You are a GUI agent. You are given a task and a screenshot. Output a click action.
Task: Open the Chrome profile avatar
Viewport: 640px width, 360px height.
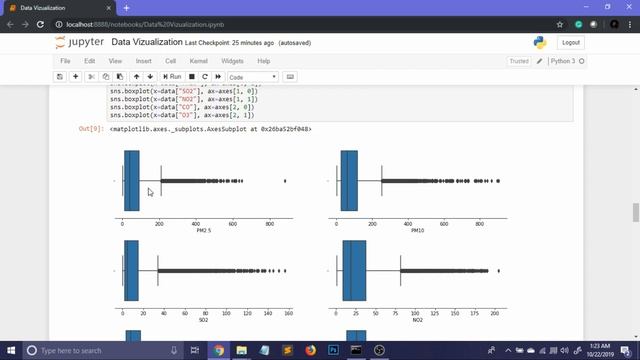coord(614,24)
